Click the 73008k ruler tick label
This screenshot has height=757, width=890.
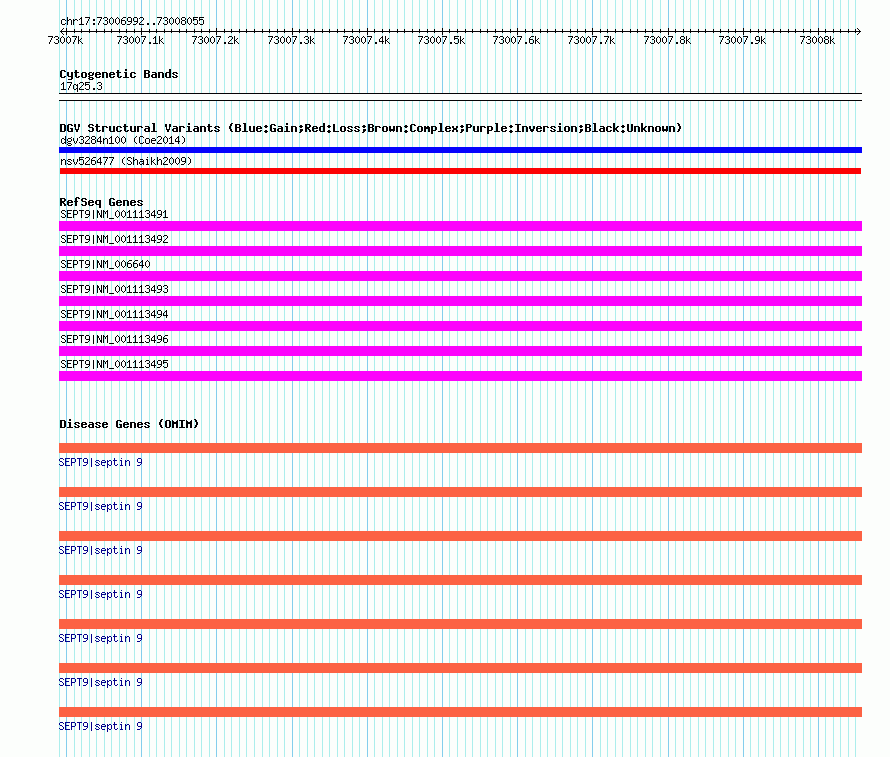[x=817, y=40]
